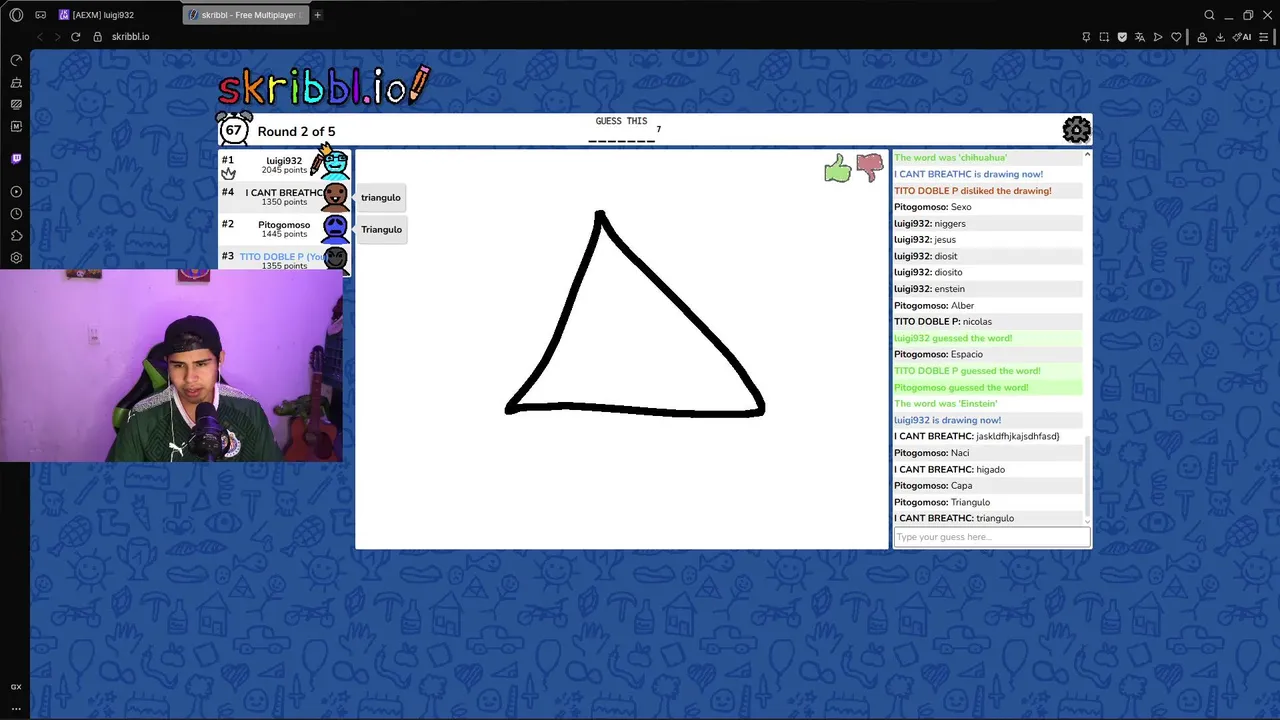The width and height of the screenshot is (1280, 720).
Task: Open Easy Setup sliders icon
Action: (1264, 37)
